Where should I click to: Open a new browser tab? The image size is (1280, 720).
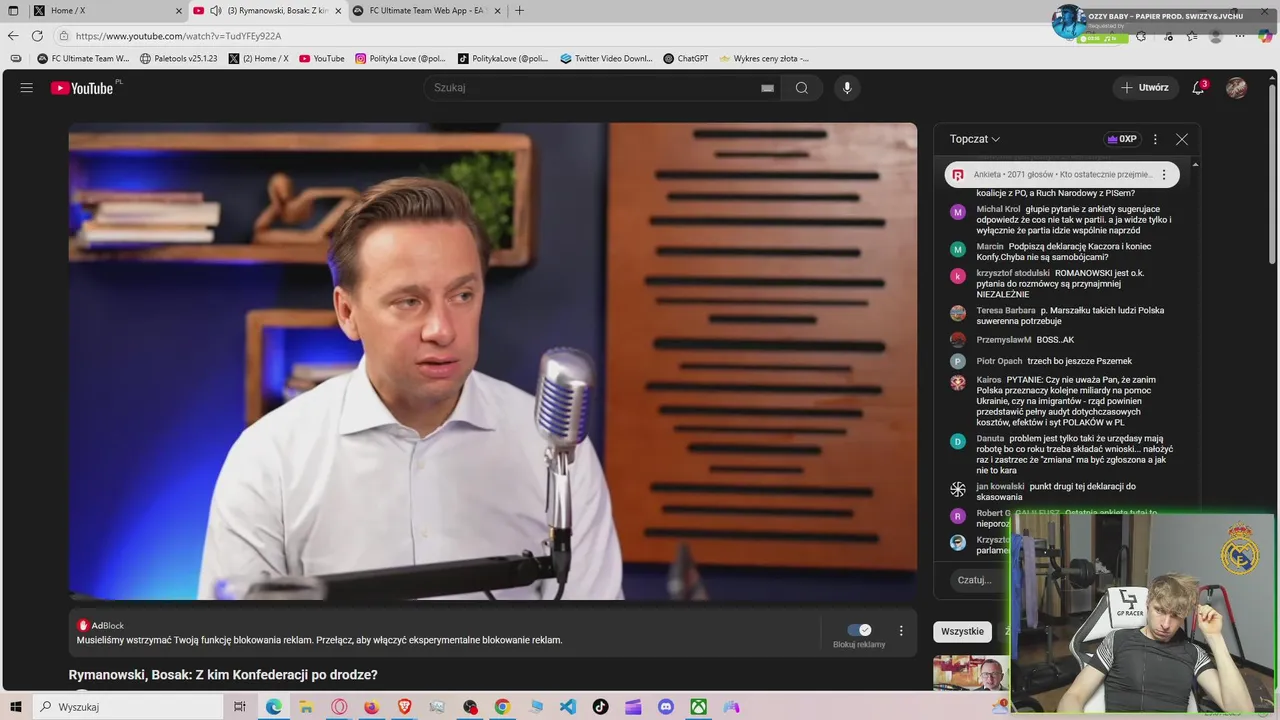tap(519, 11)
